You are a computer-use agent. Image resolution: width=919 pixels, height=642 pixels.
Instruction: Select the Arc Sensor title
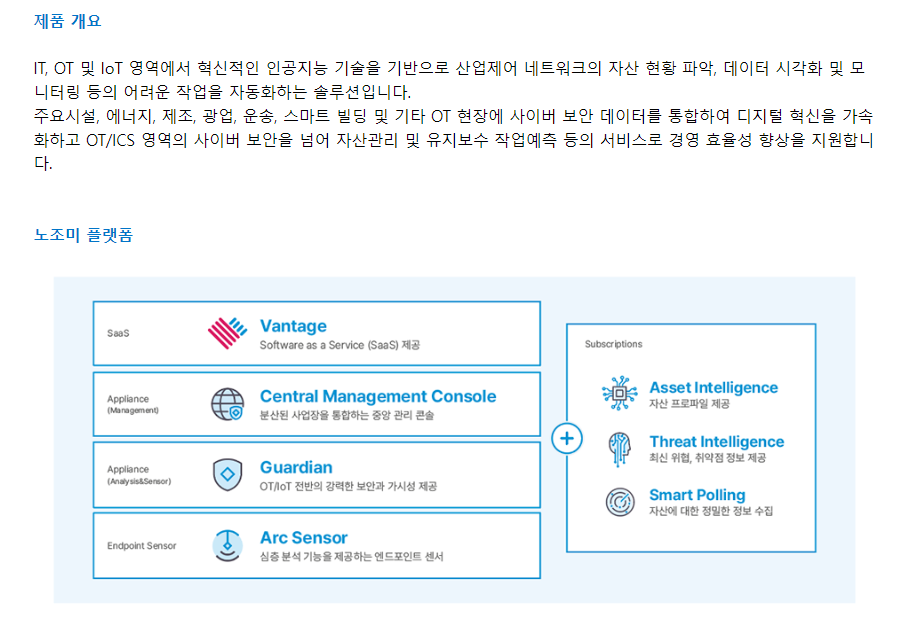304,538
